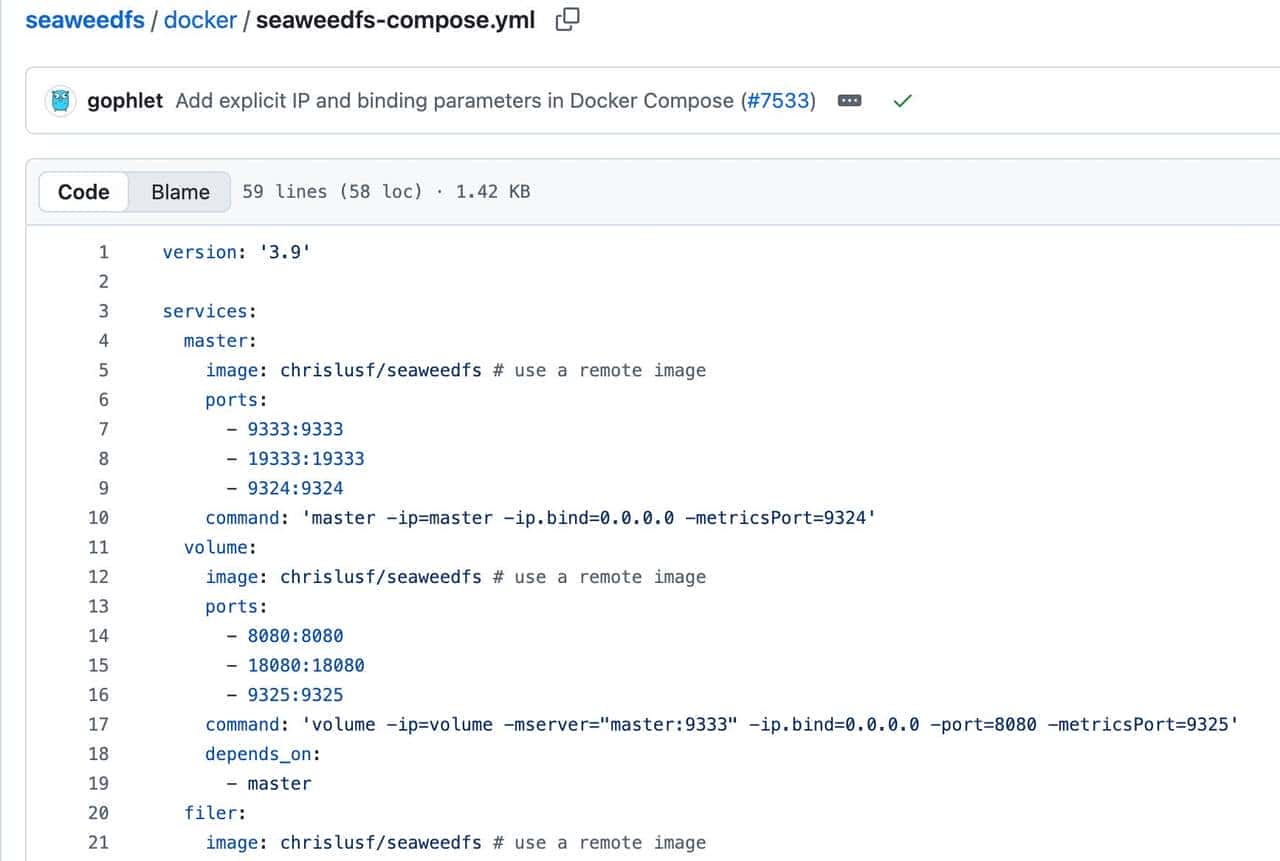
Task: Click the services: key in the code
Action: click(209, 311)
